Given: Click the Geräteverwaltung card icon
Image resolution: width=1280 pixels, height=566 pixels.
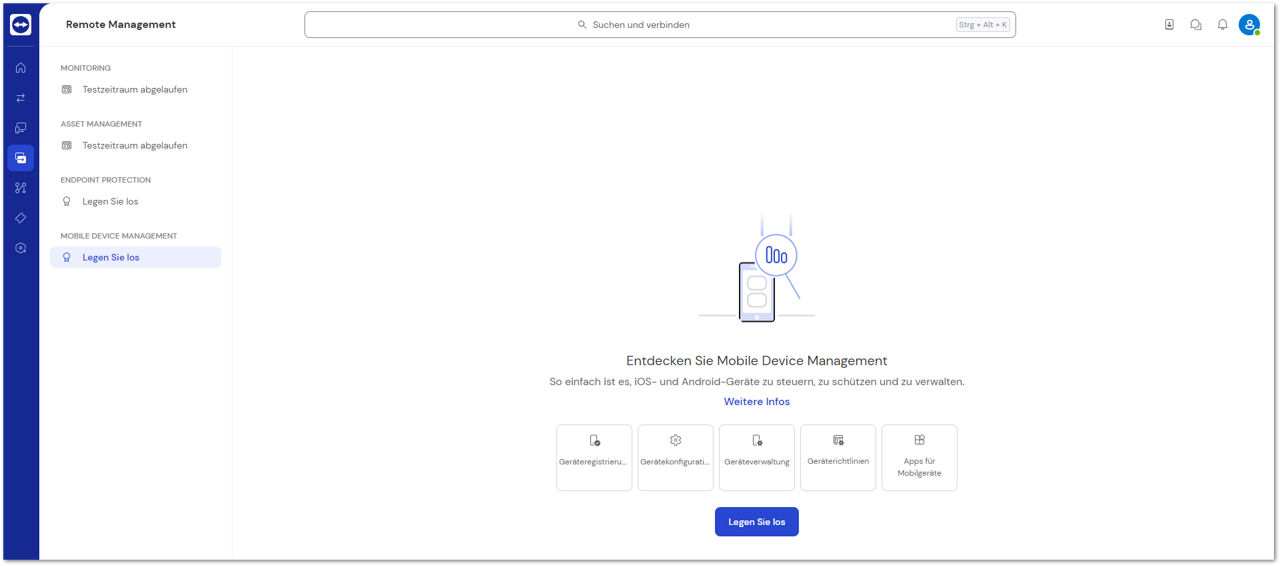Looking at the screenshot, I should 757,440.
